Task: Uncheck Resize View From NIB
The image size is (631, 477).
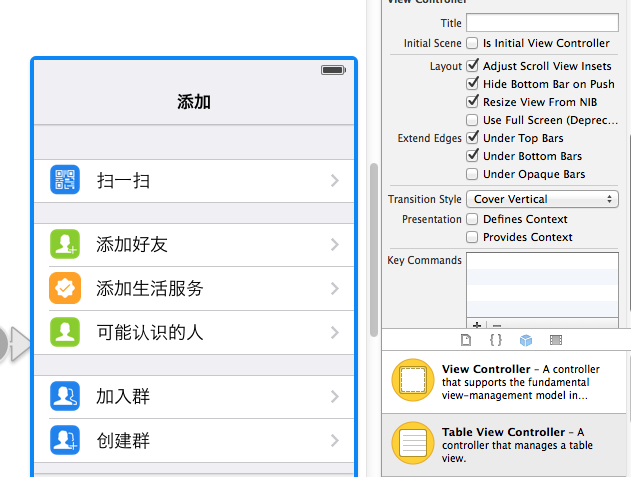Action: pyautogui.click(x=472, y=102)
